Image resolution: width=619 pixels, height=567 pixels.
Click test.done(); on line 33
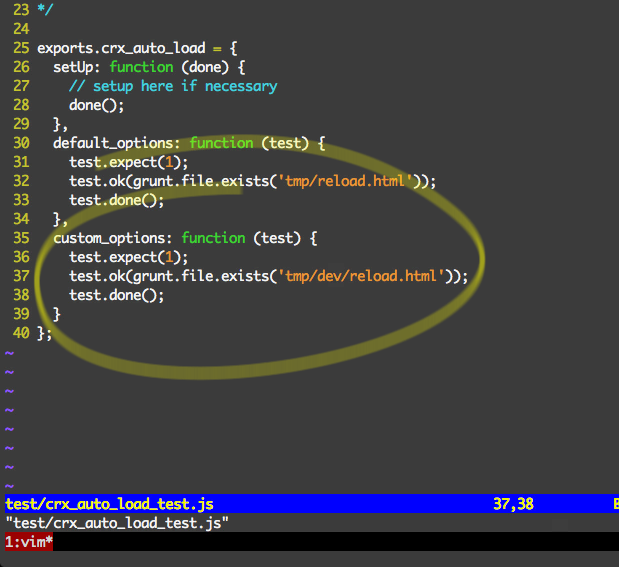pyautogui.click(x=116, y=200)
